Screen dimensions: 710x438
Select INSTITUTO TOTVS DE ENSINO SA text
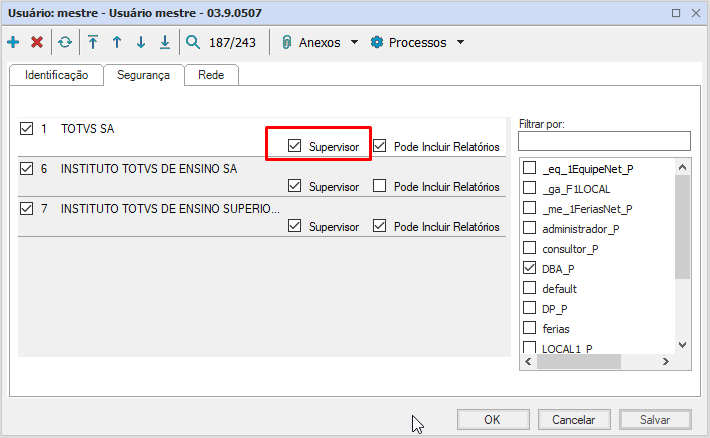coord(149,169)
